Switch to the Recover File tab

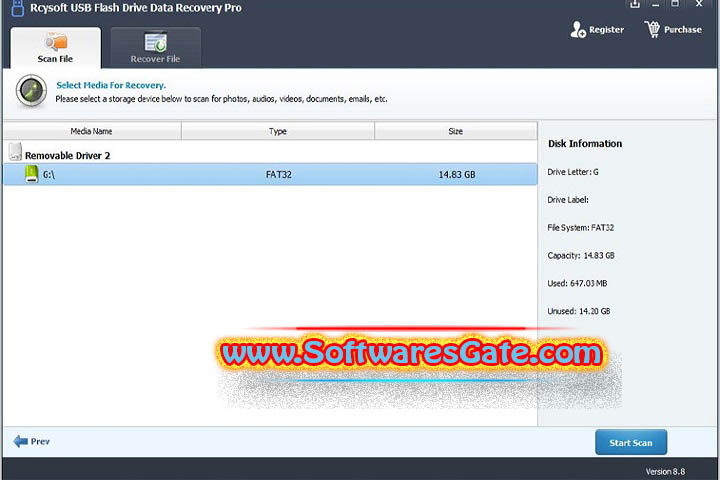(155, 48)
